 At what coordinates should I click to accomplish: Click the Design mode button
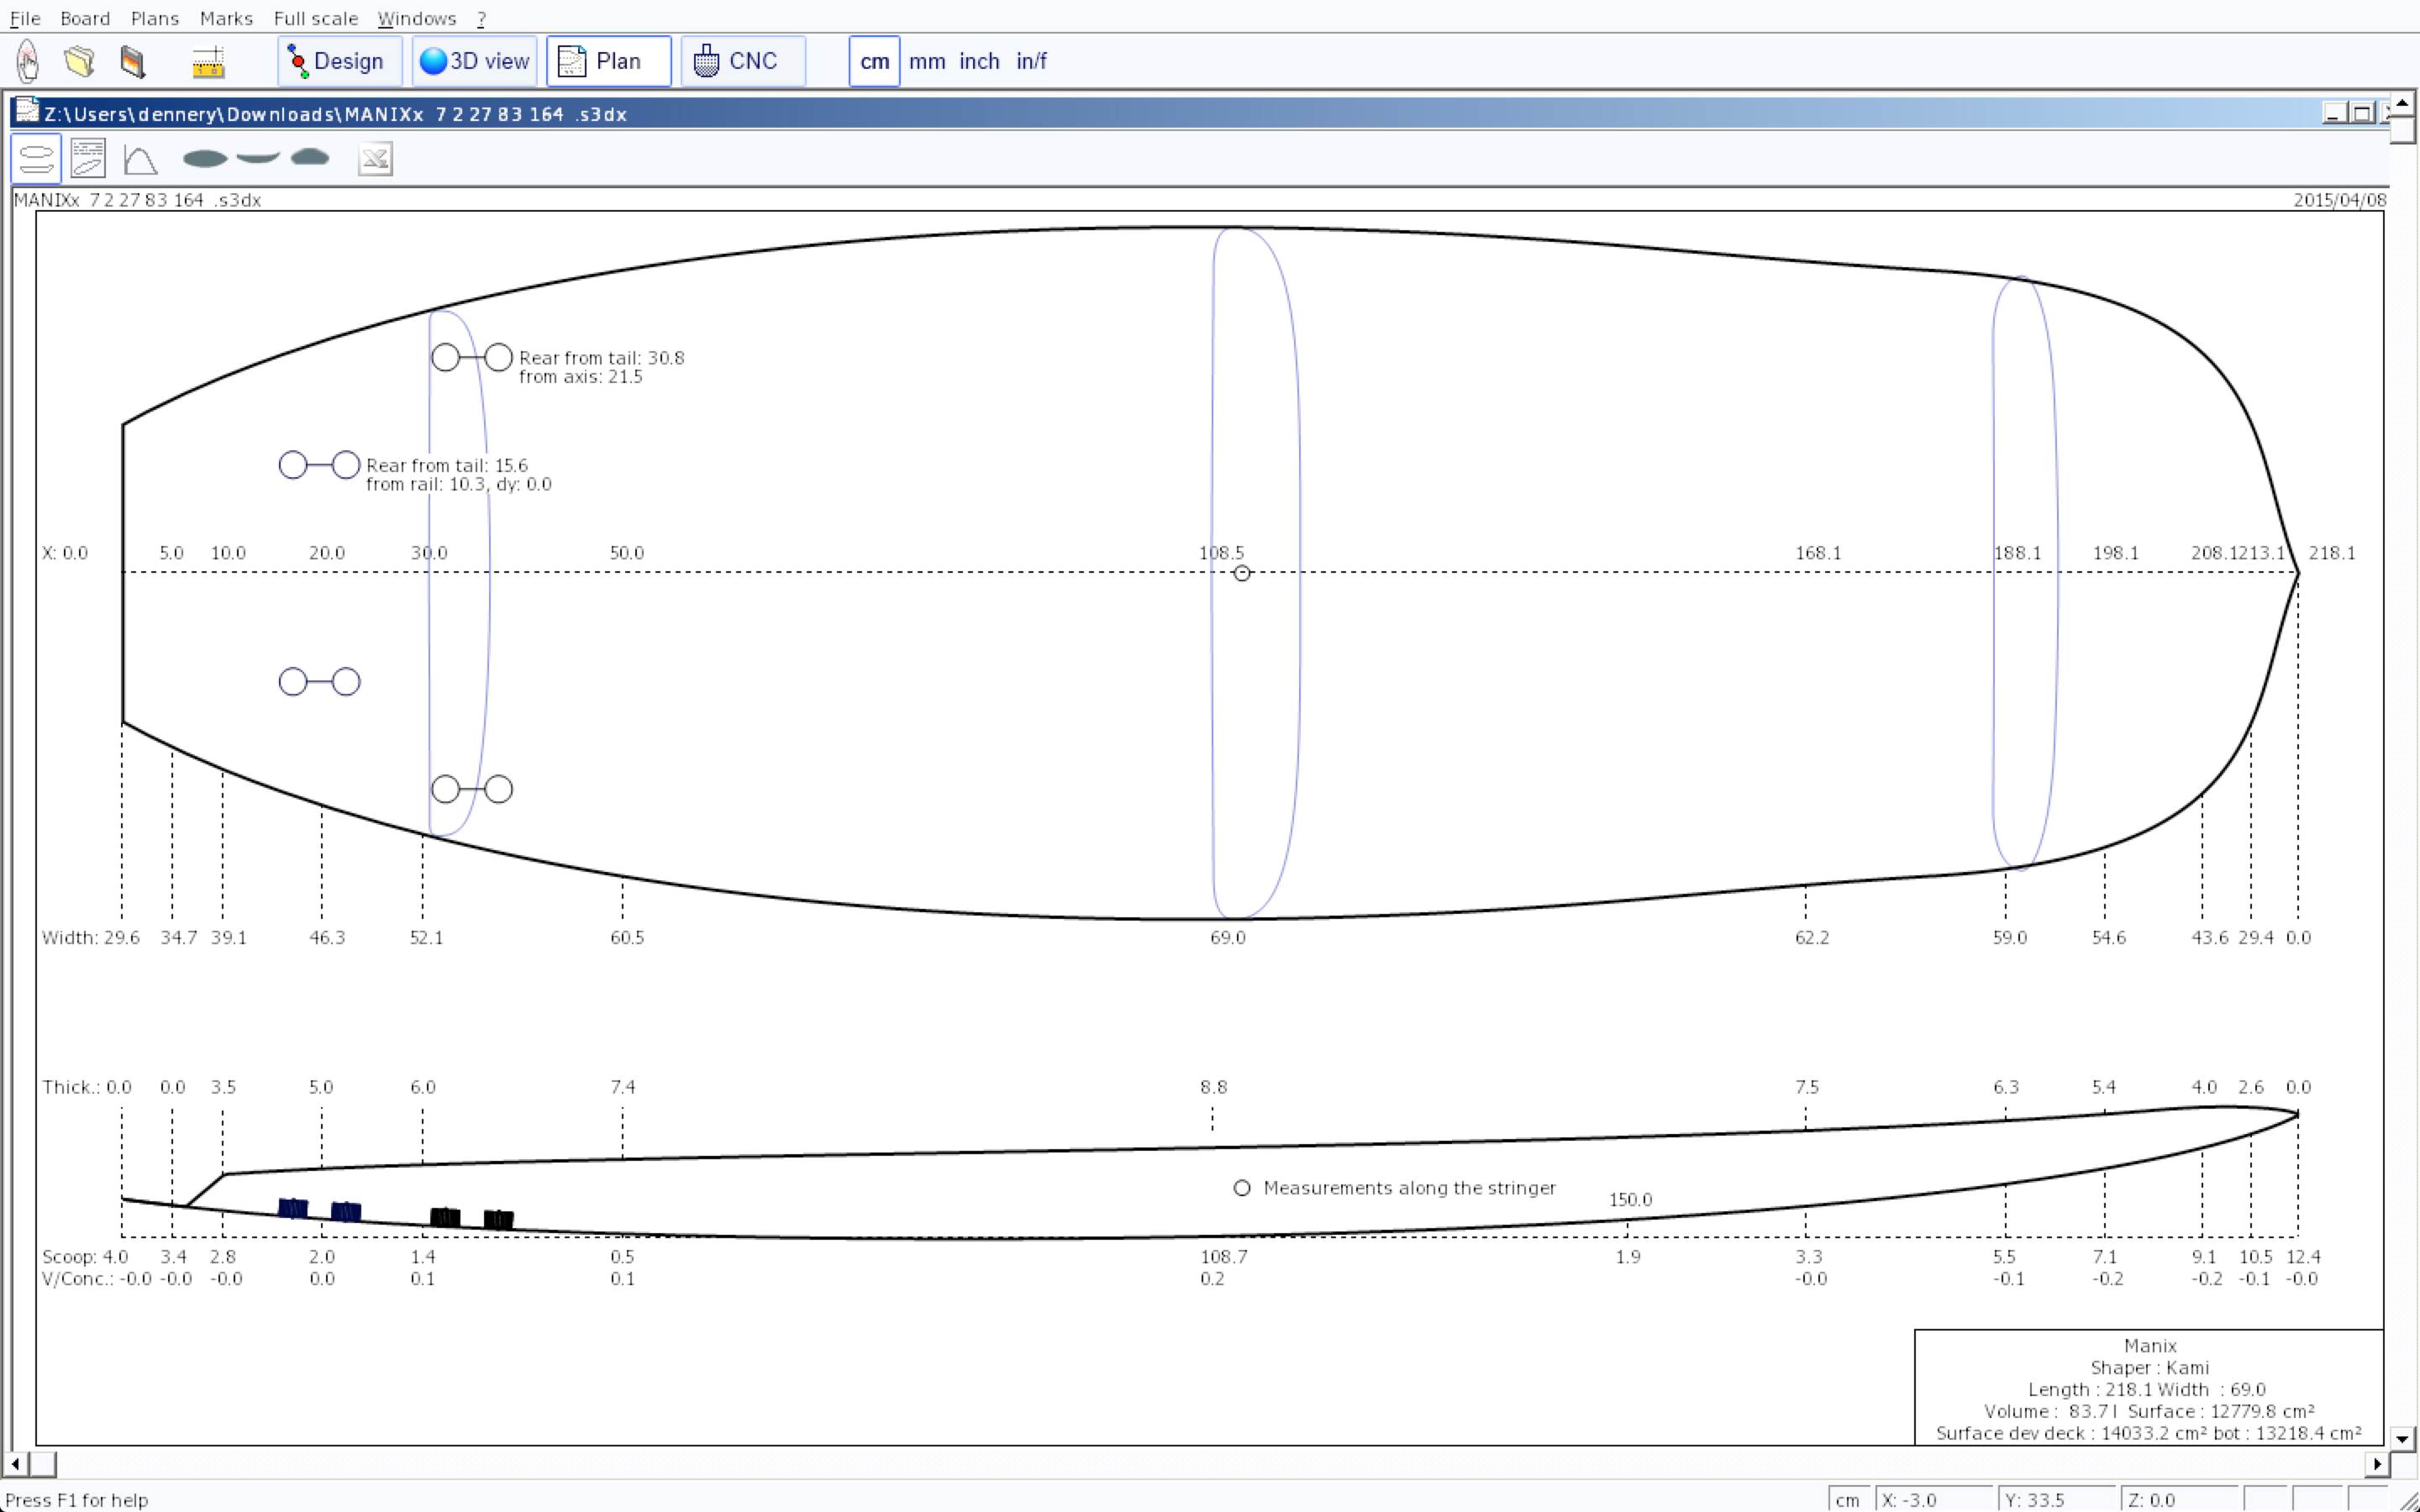pos(339,61)
